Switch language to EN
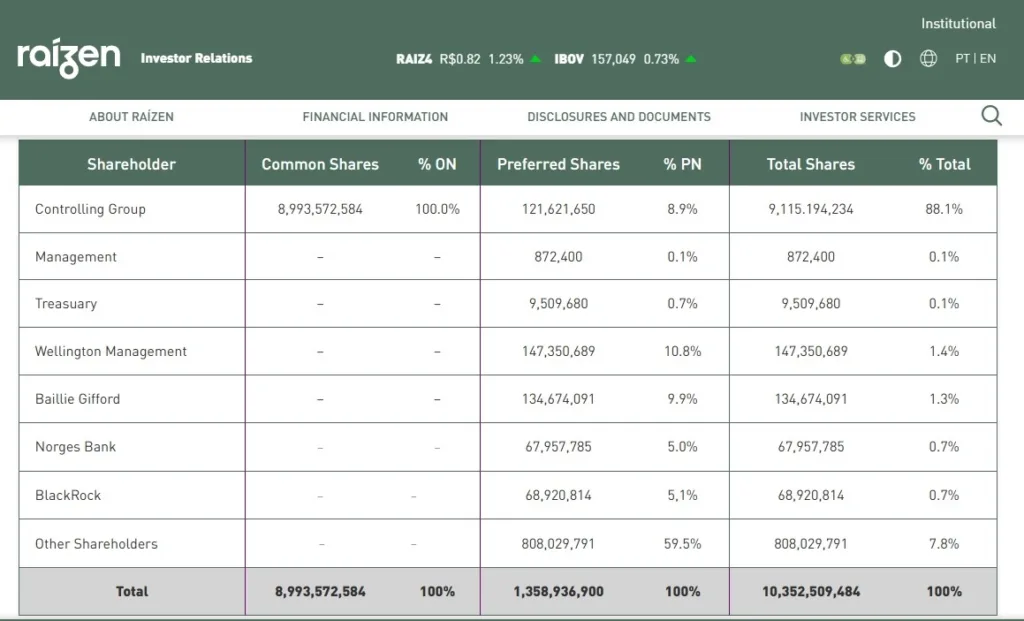The width and height of the screenshot is (1024, 621). [988, 58]
